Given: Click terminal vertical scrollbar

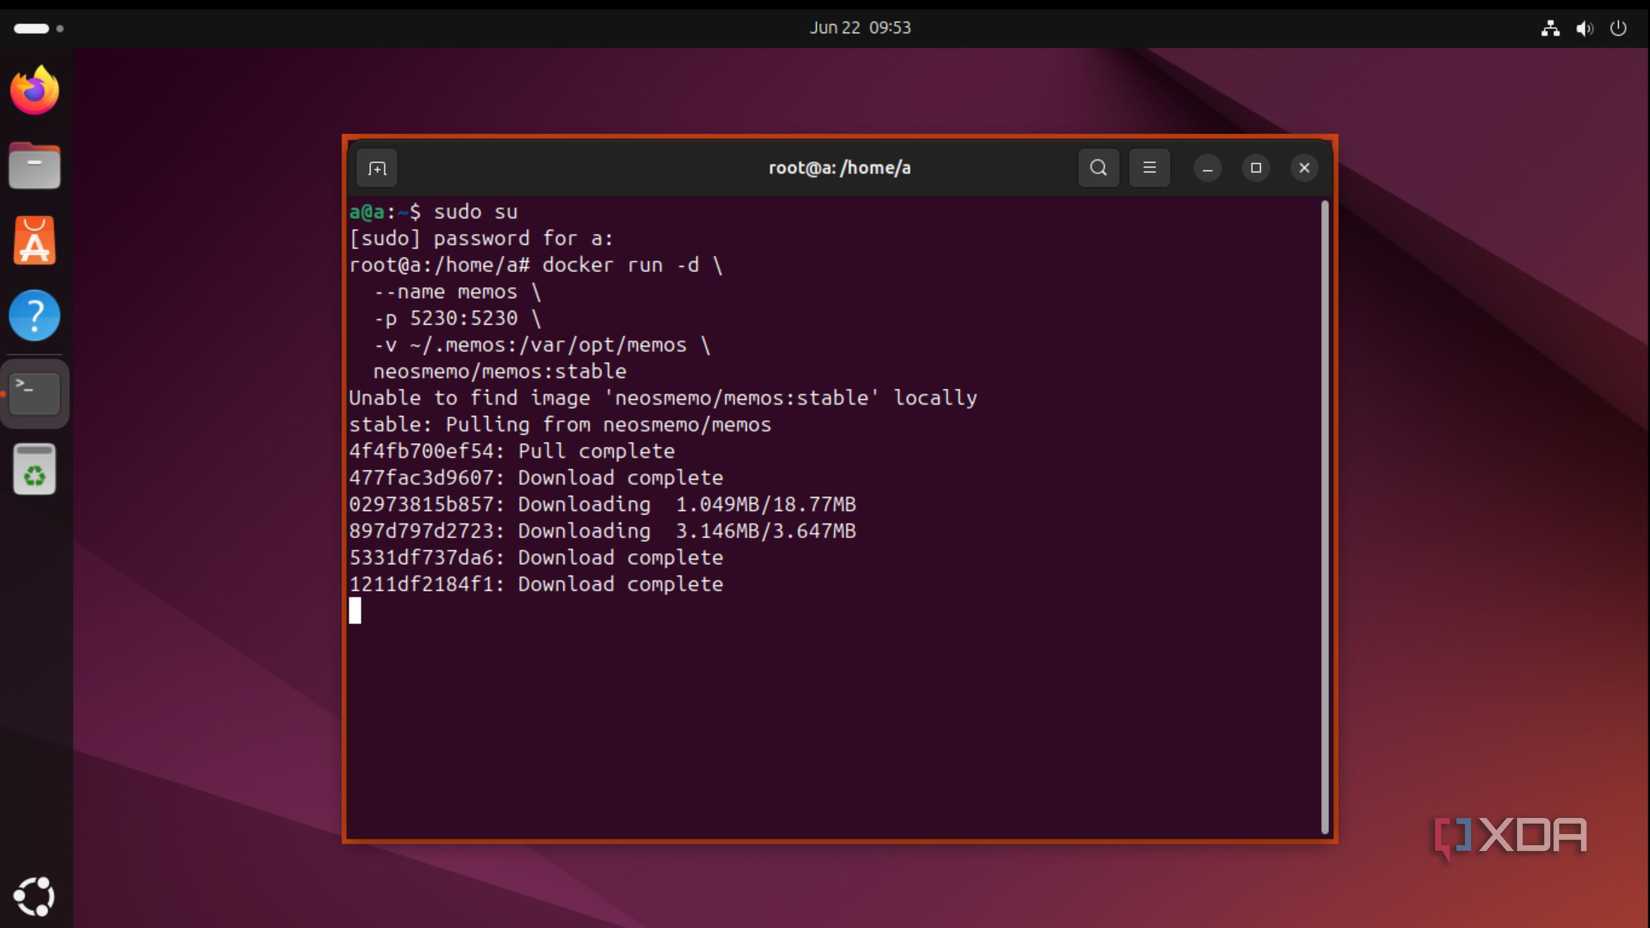Looking at the screenshot, I should (1325, 517).
